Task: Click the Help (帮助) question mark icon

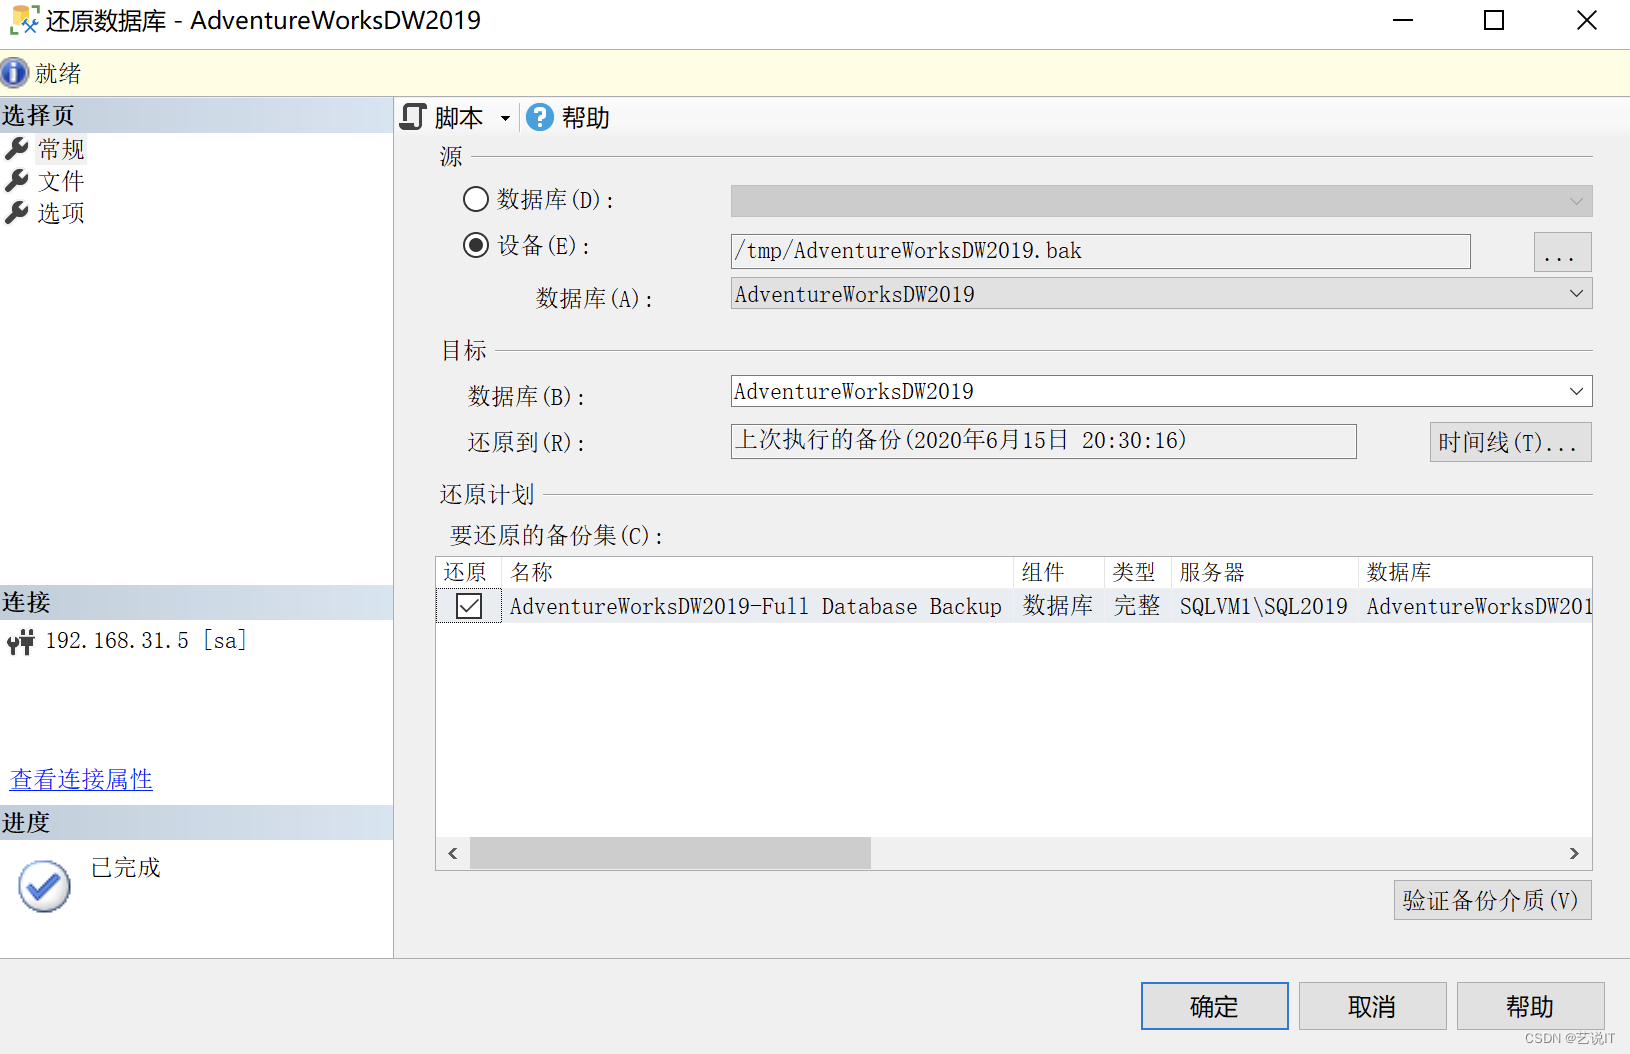Action: pyautogui.click(x=540, y=117)
